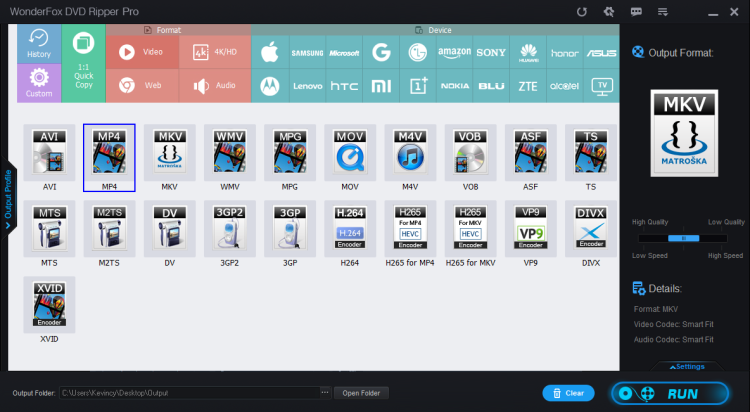Choose the MOV QuickTime format
Image resolution: width=750 pixels, height=412 pixels.
click(350, 157)
